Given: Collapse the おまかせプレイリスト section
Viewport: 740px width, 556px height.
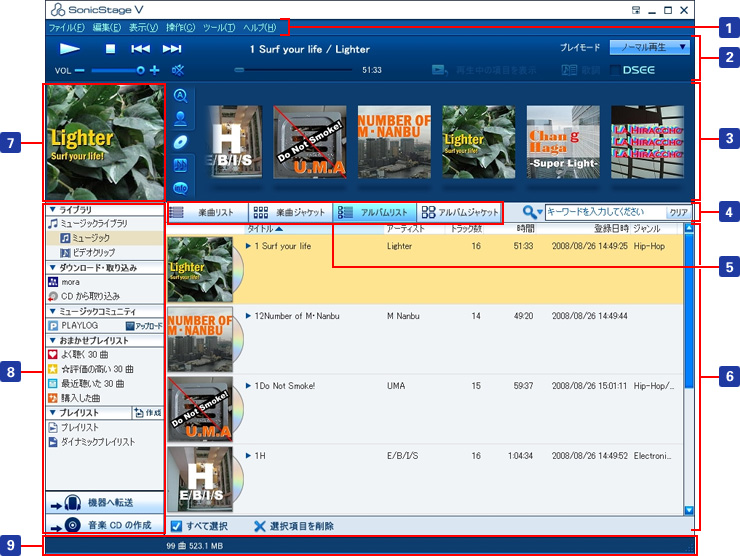Looking at the screenshot, I should coord(53,340).
